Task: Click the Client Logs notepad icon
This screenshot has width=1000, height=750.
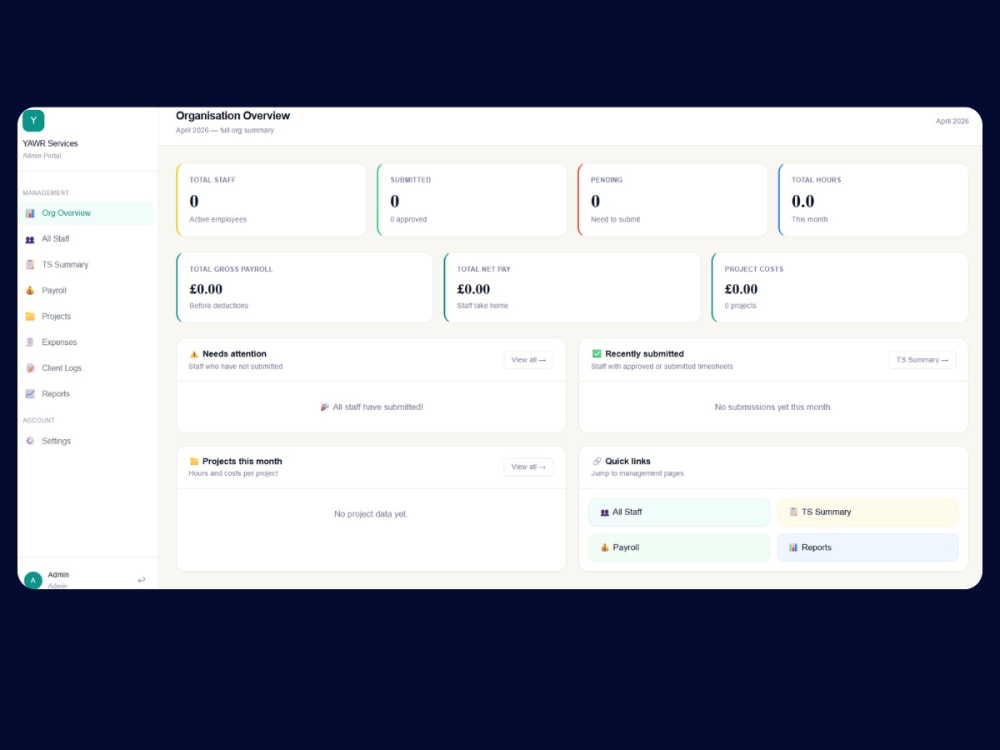Action: (x=30, y=368)
